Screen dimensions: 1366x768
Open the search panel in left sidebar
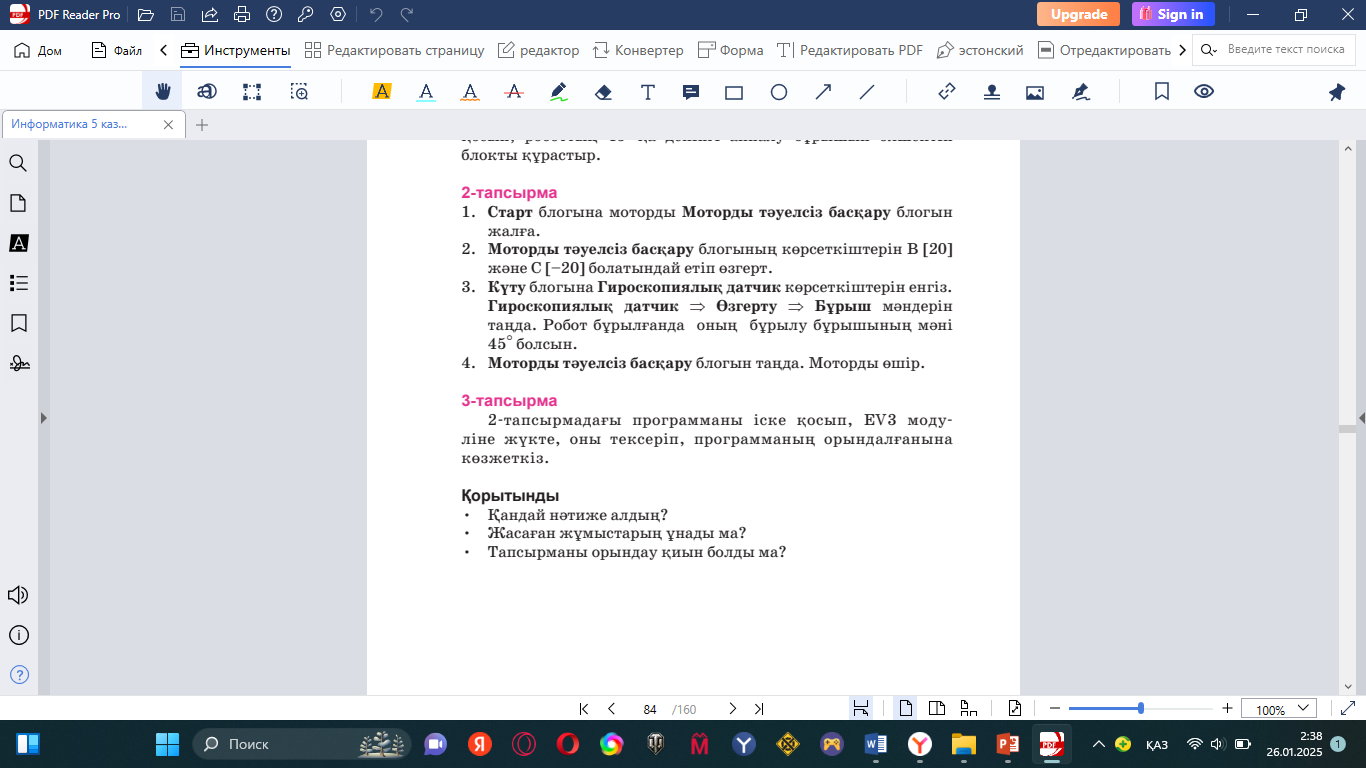click(18, 163)
